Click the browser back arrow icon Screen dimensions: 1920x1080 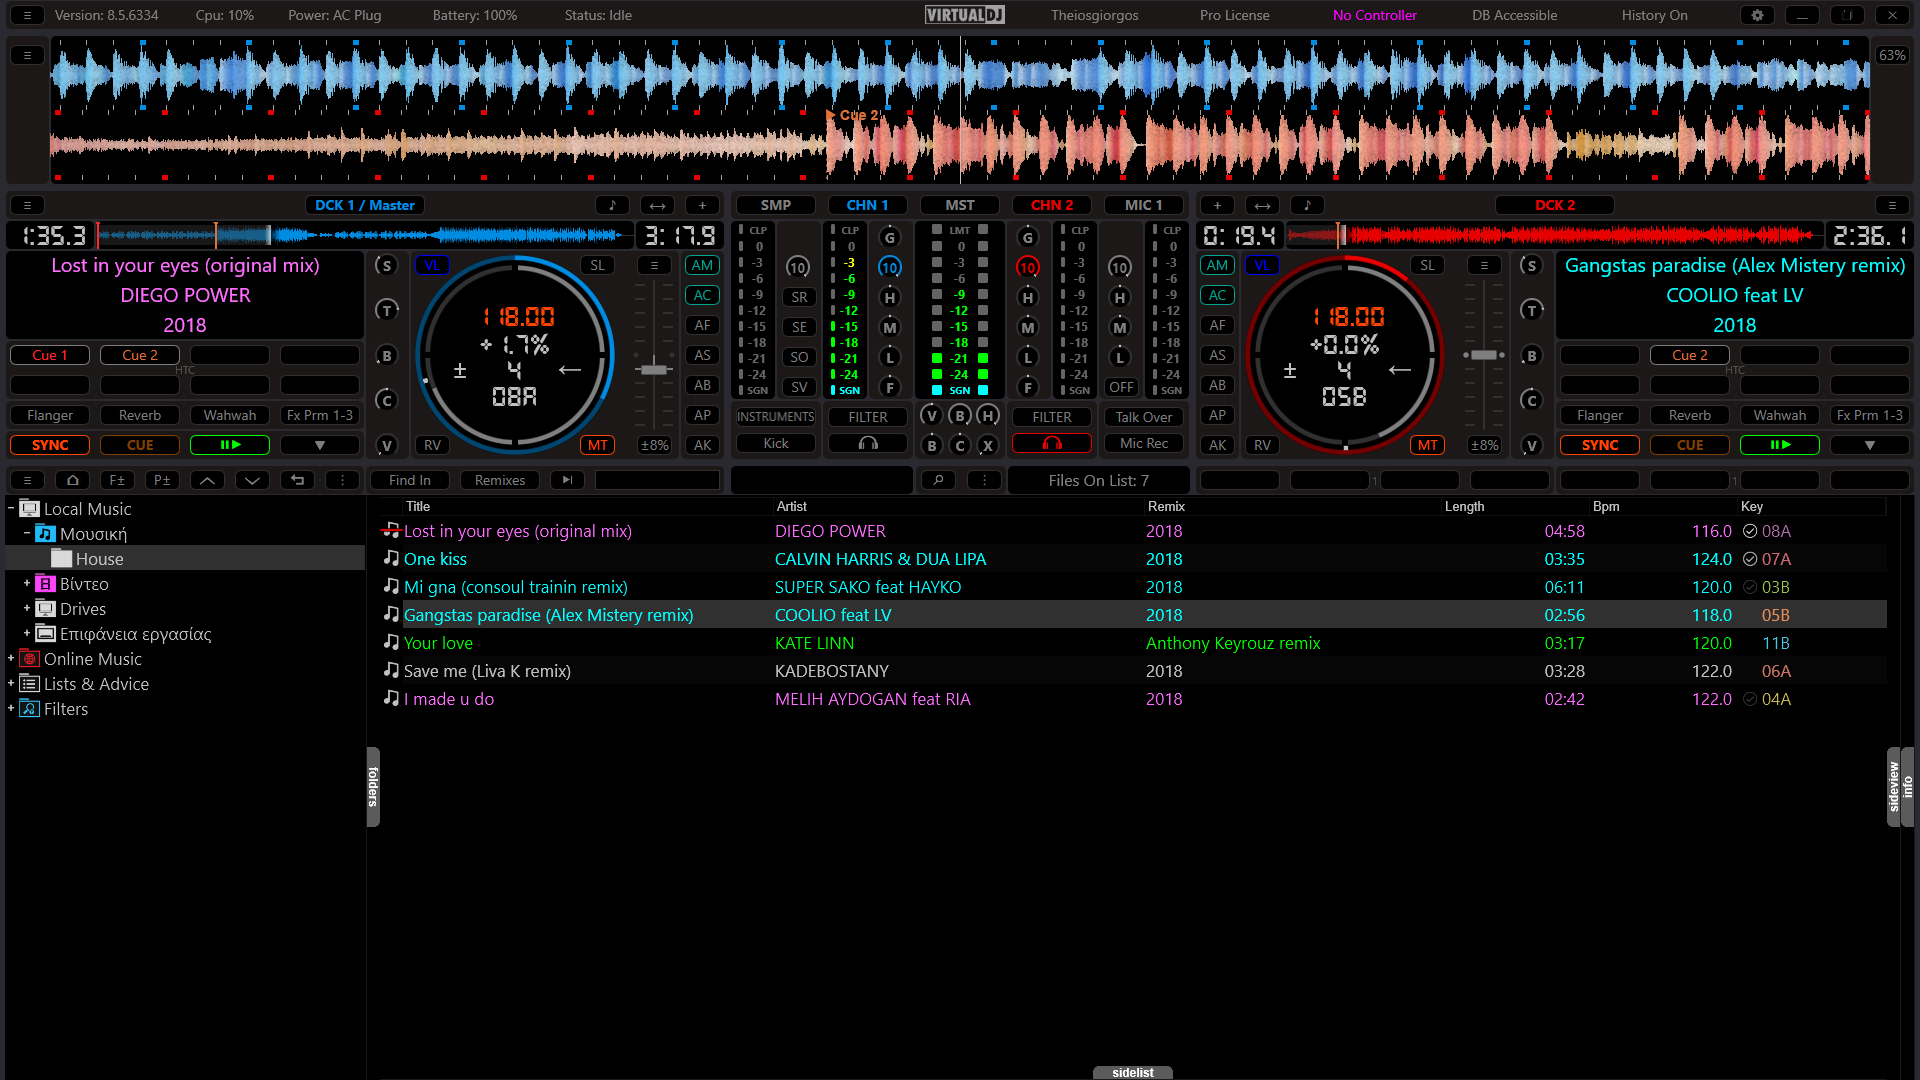[x=297, y=480]
